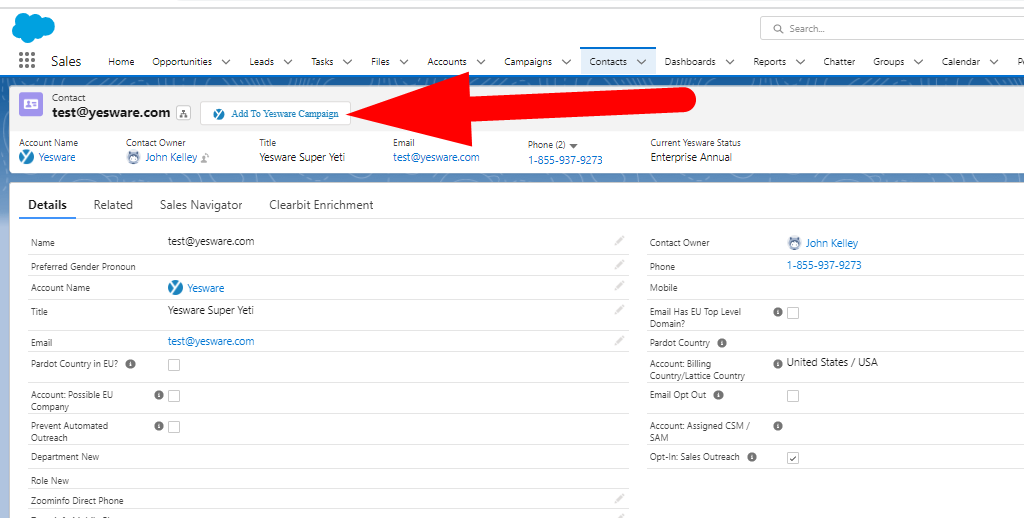Expand the Phone (2) dropdown arrow
This screenshot has width=1024, height=518.
[574, 146]
